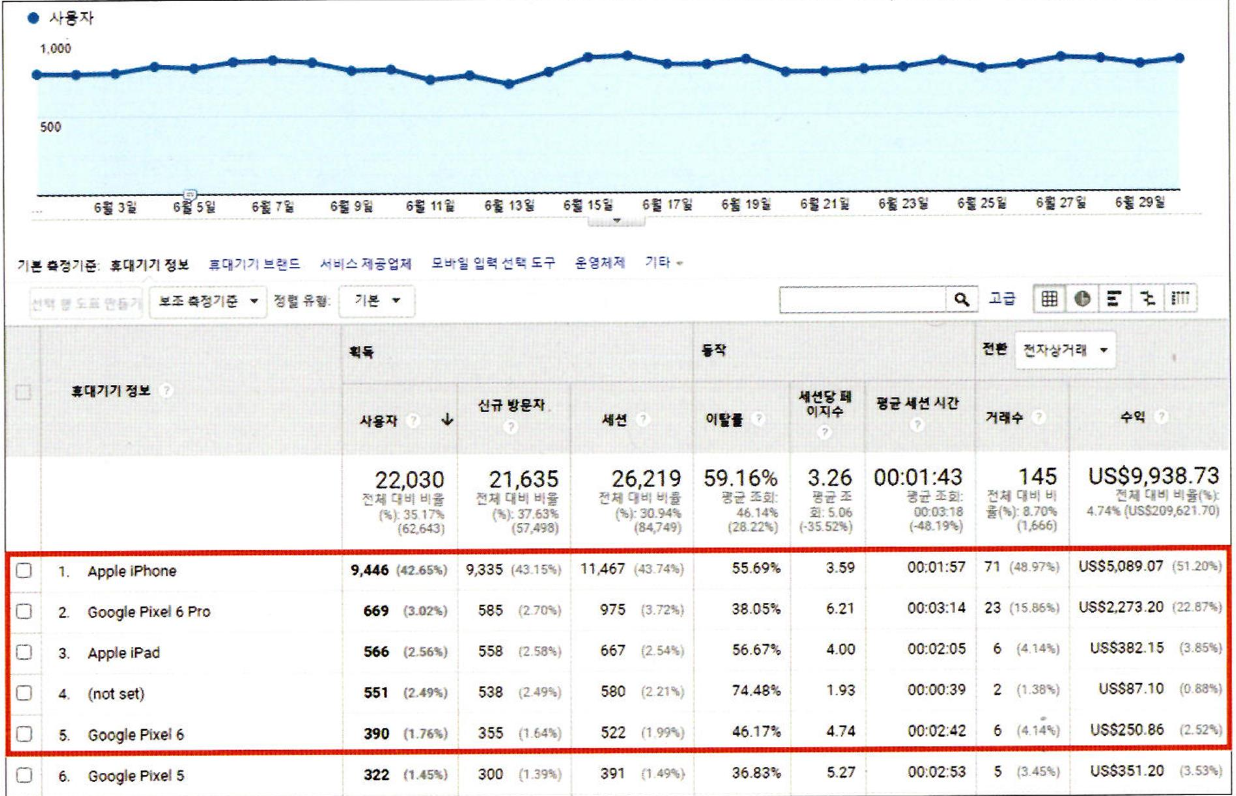Open help icon beside 이탈률 header
1236x796 pixels.
point(759,421)
